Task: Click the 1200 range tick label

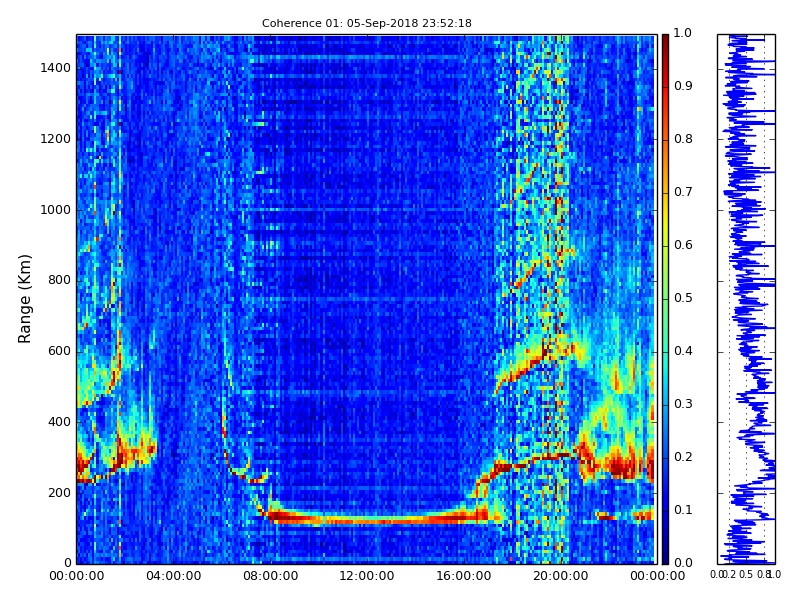Action: coord(56,139)
